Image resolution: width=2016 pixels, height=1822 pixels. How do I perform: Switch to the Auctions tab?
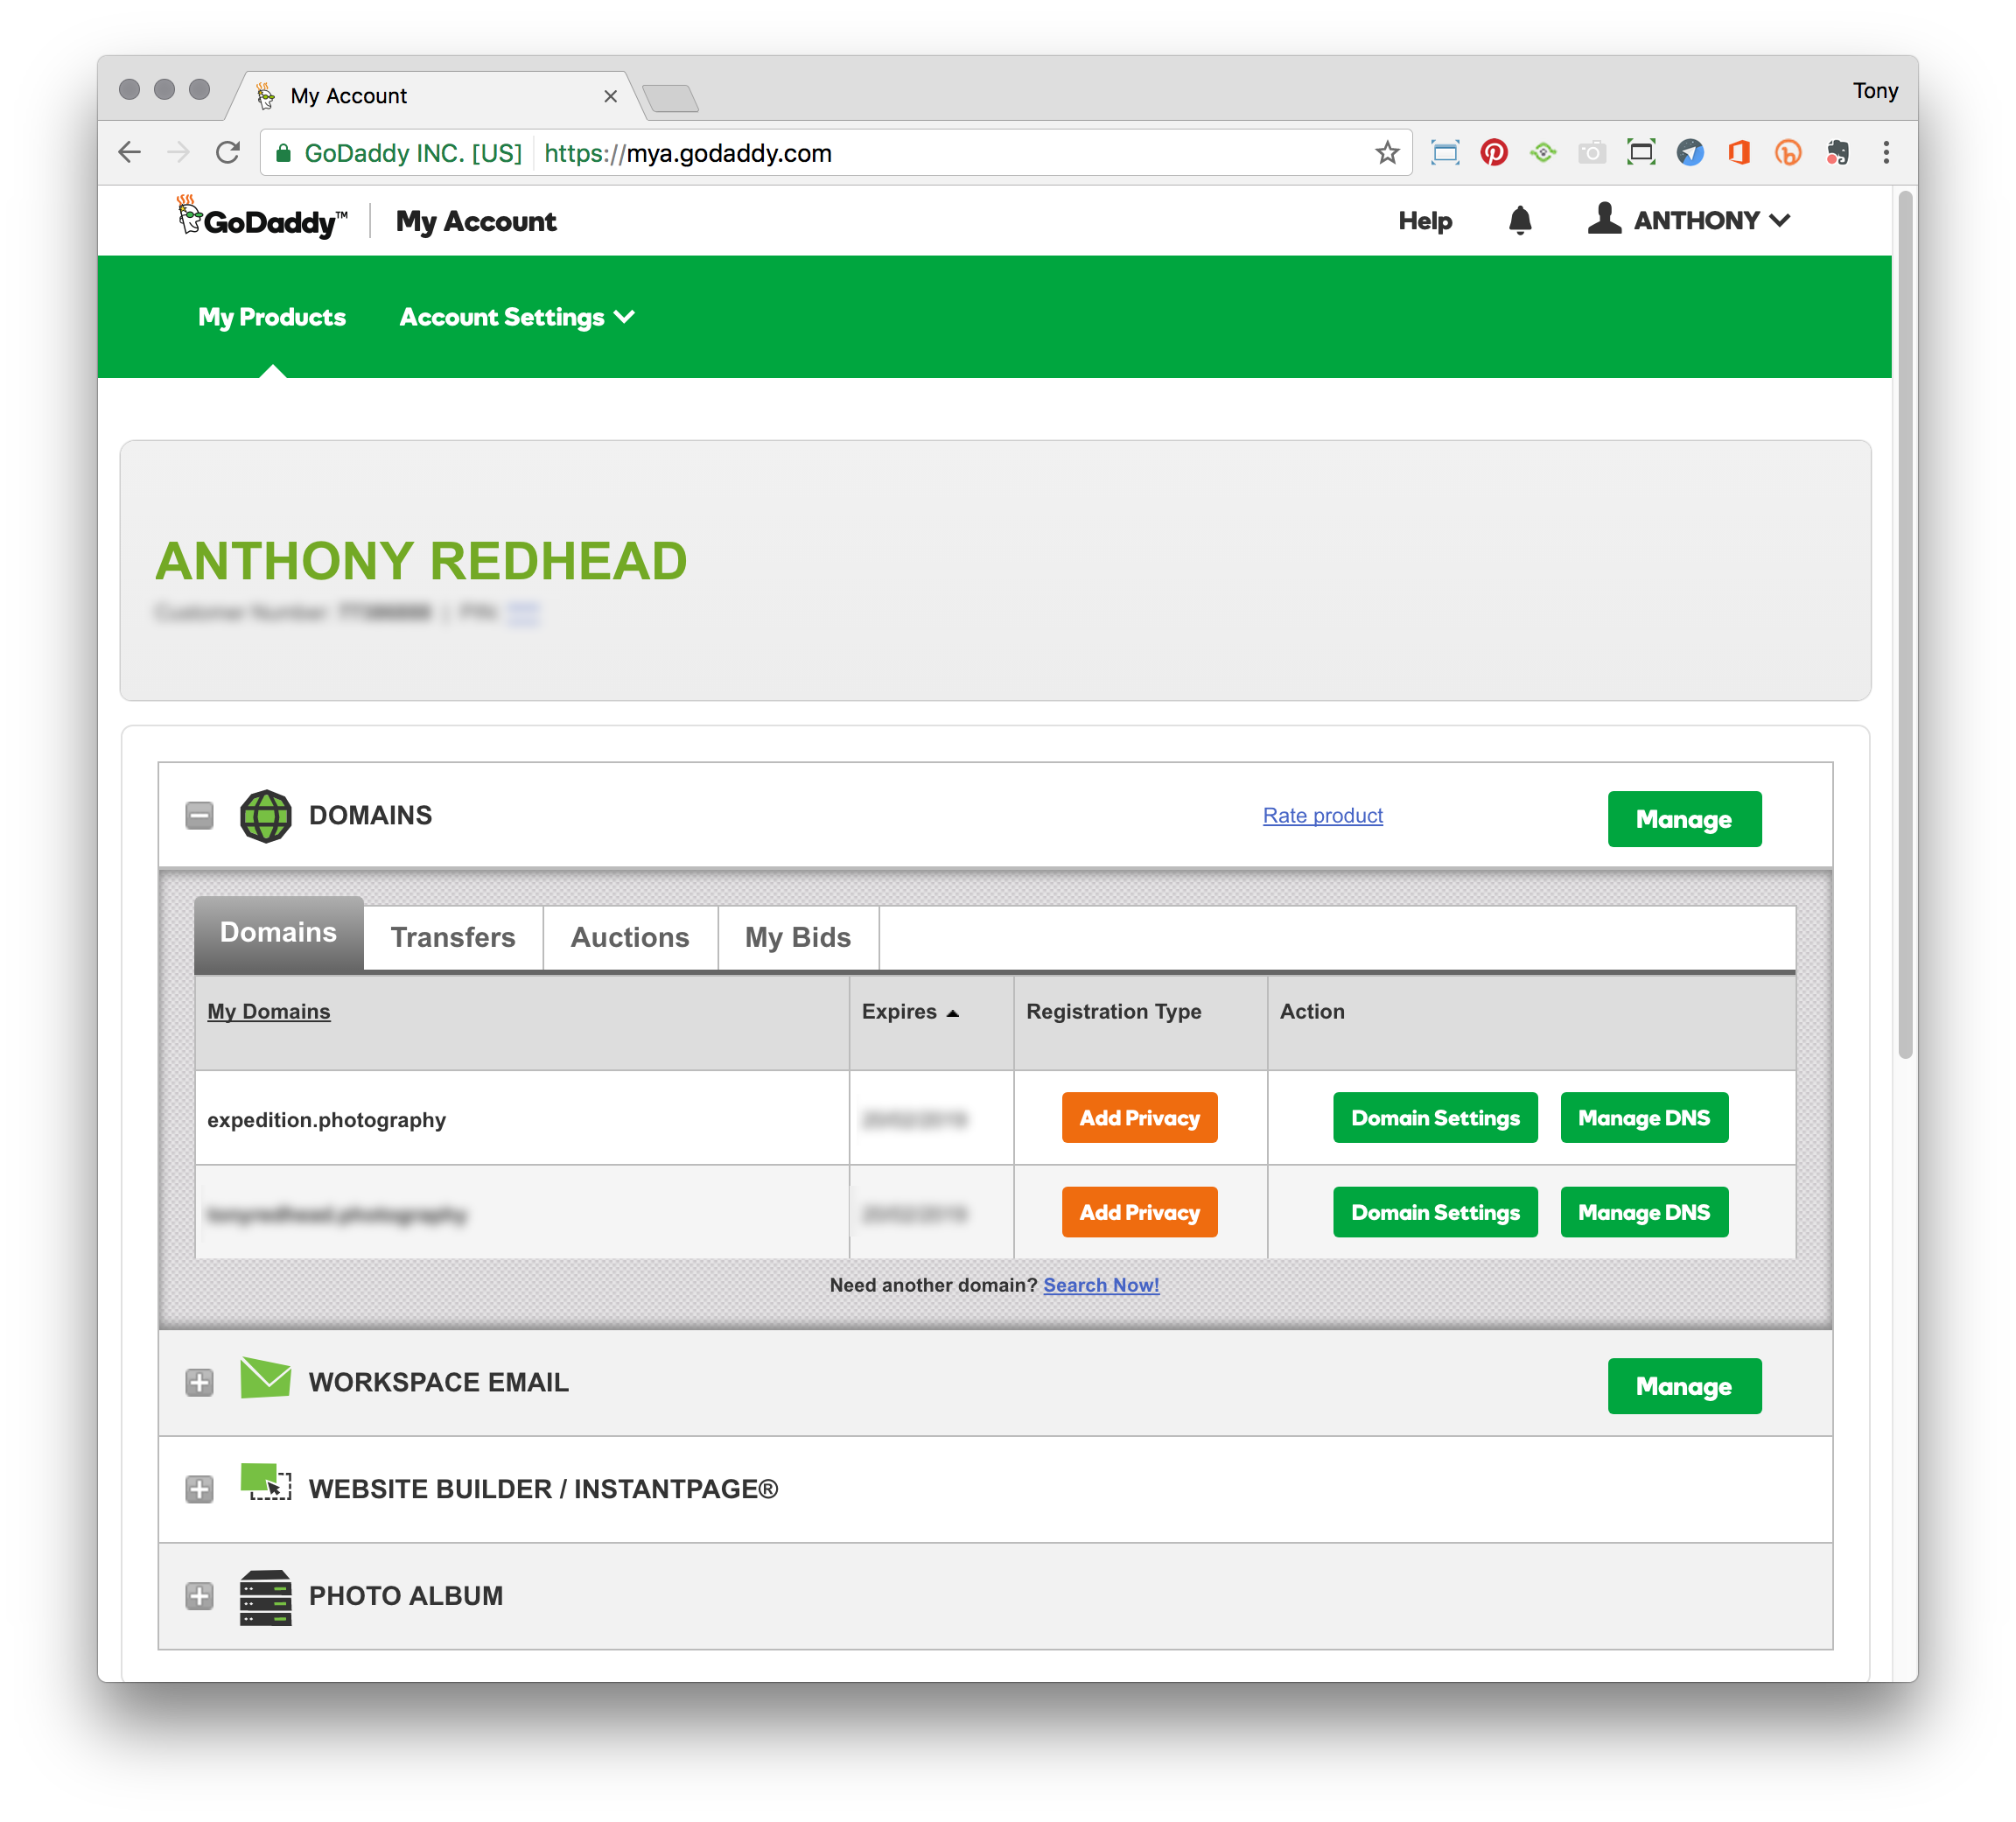(629, 938)
